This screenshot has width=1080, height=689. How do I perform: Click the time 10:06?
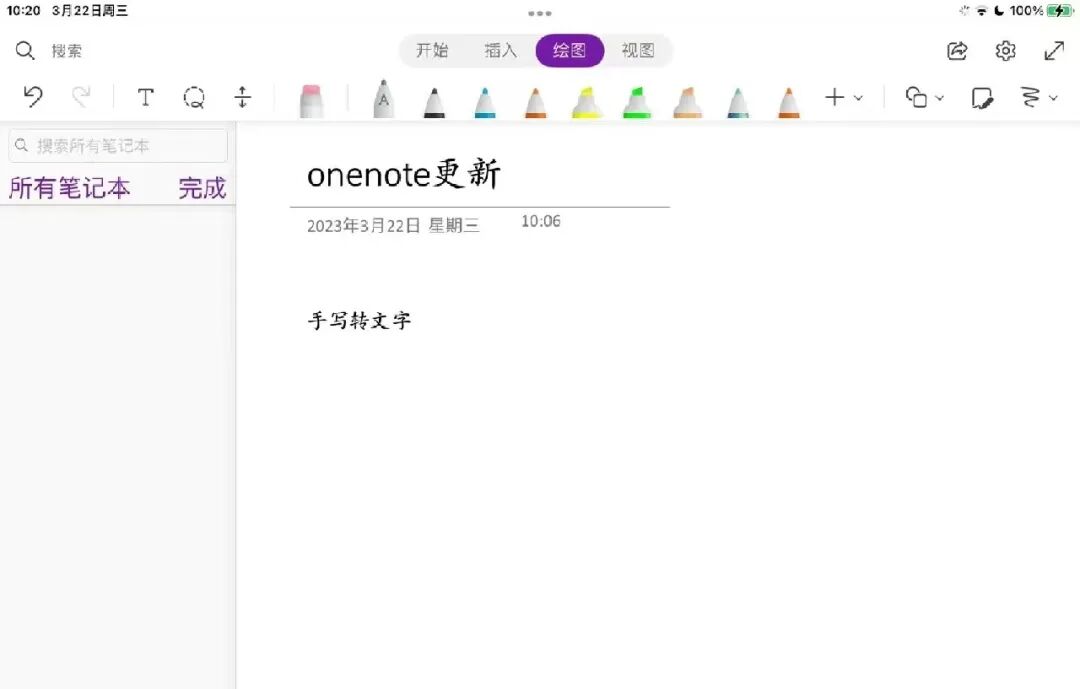click(x=541, y=221)
